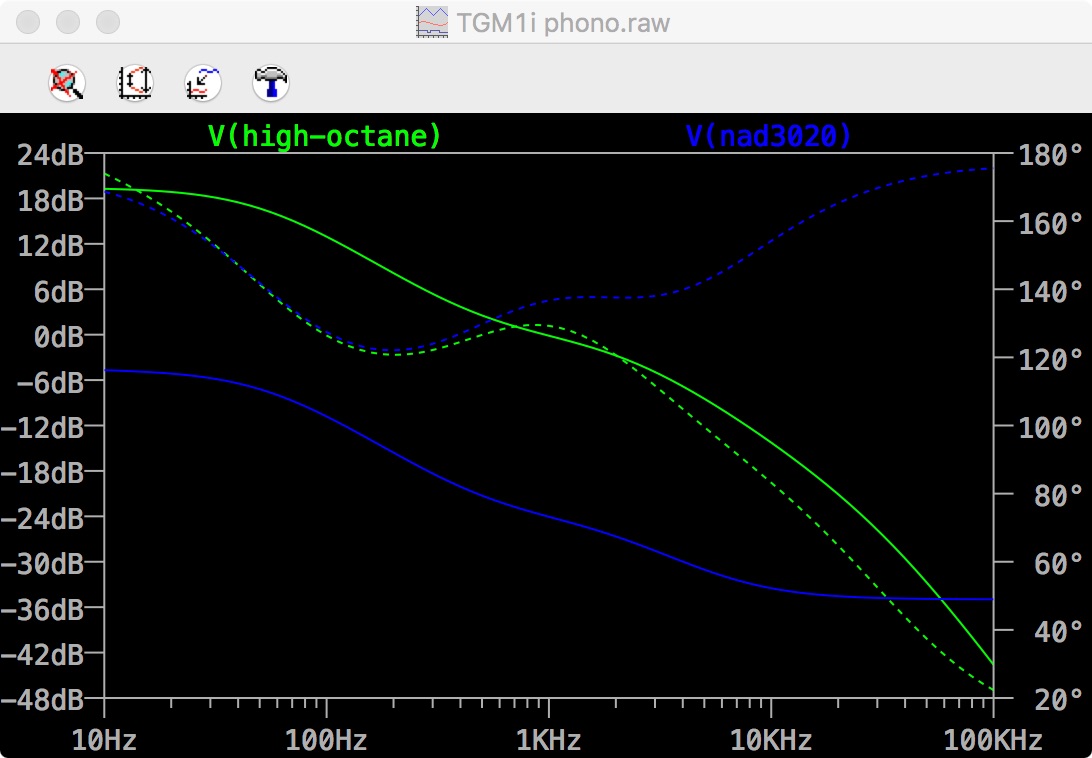Click the 180° phase axis label

pyautogui.click(x=1051, y=154)
